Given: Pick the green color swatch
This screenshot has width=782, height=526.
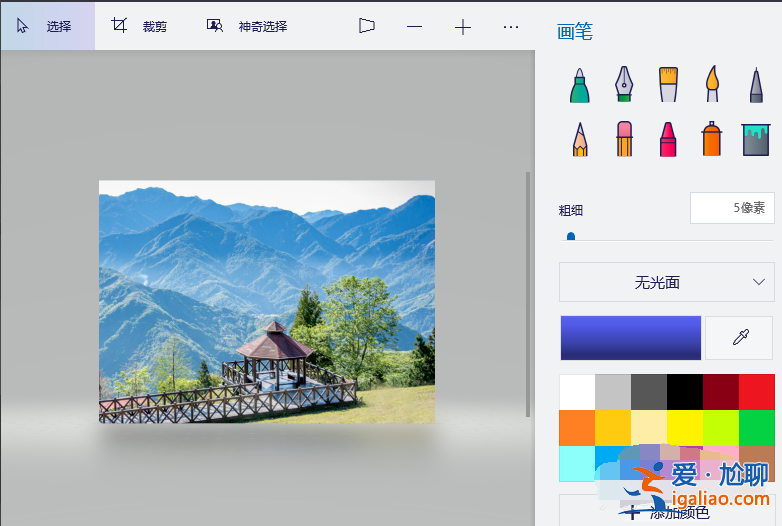Looking at the screenshot, I should (x=757, y=428).
